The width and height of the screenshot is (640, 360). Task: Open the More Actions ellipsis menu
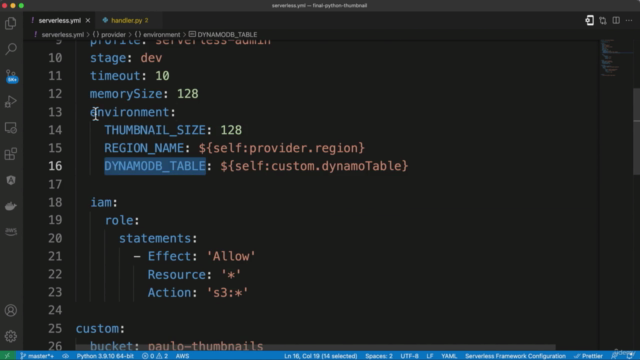coord(629,20)
